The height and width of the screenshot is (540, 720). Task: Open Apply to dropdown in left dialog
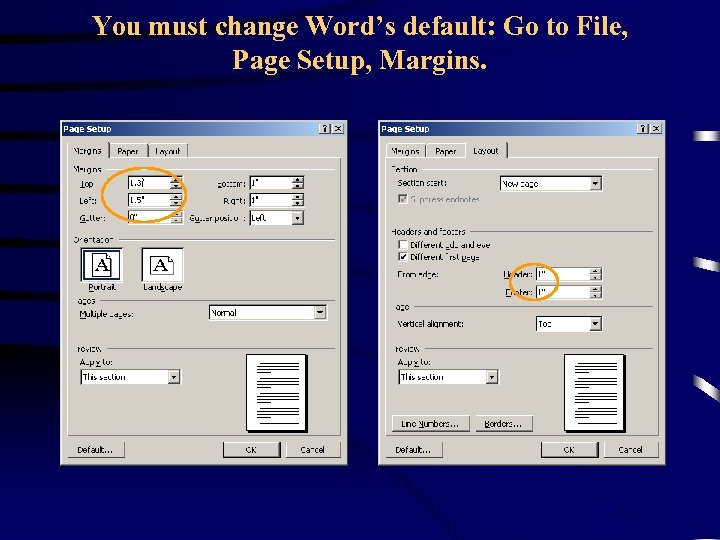point(174,377)
